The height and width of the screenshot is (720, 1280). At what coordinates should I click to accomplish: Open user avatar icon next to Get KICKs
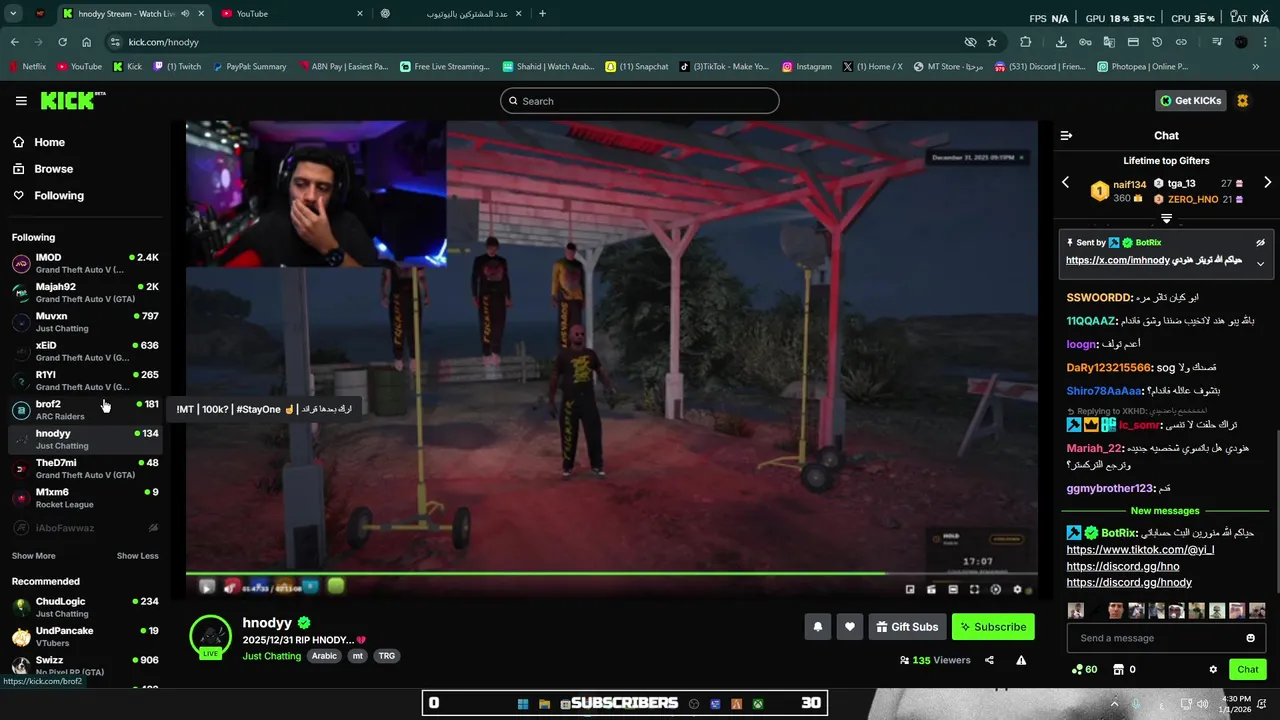[1243, 101]
